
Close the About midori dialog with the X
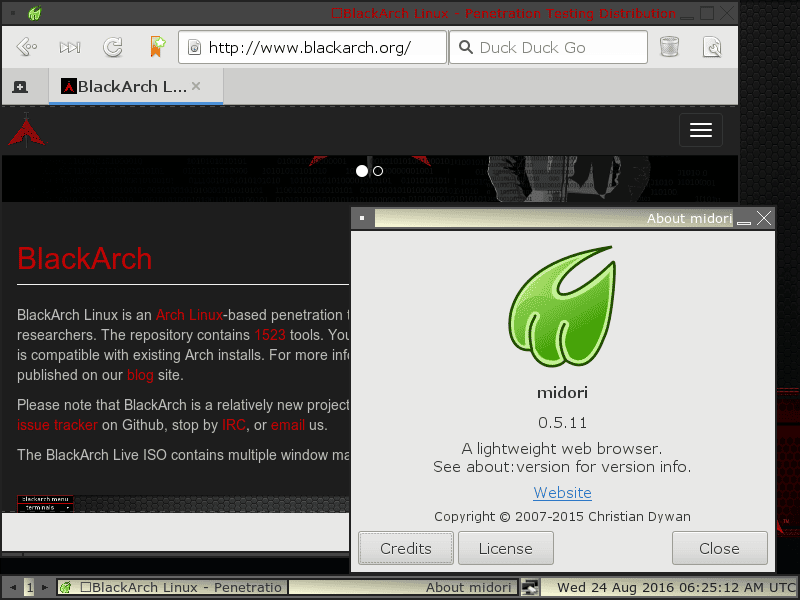point(764,218)
